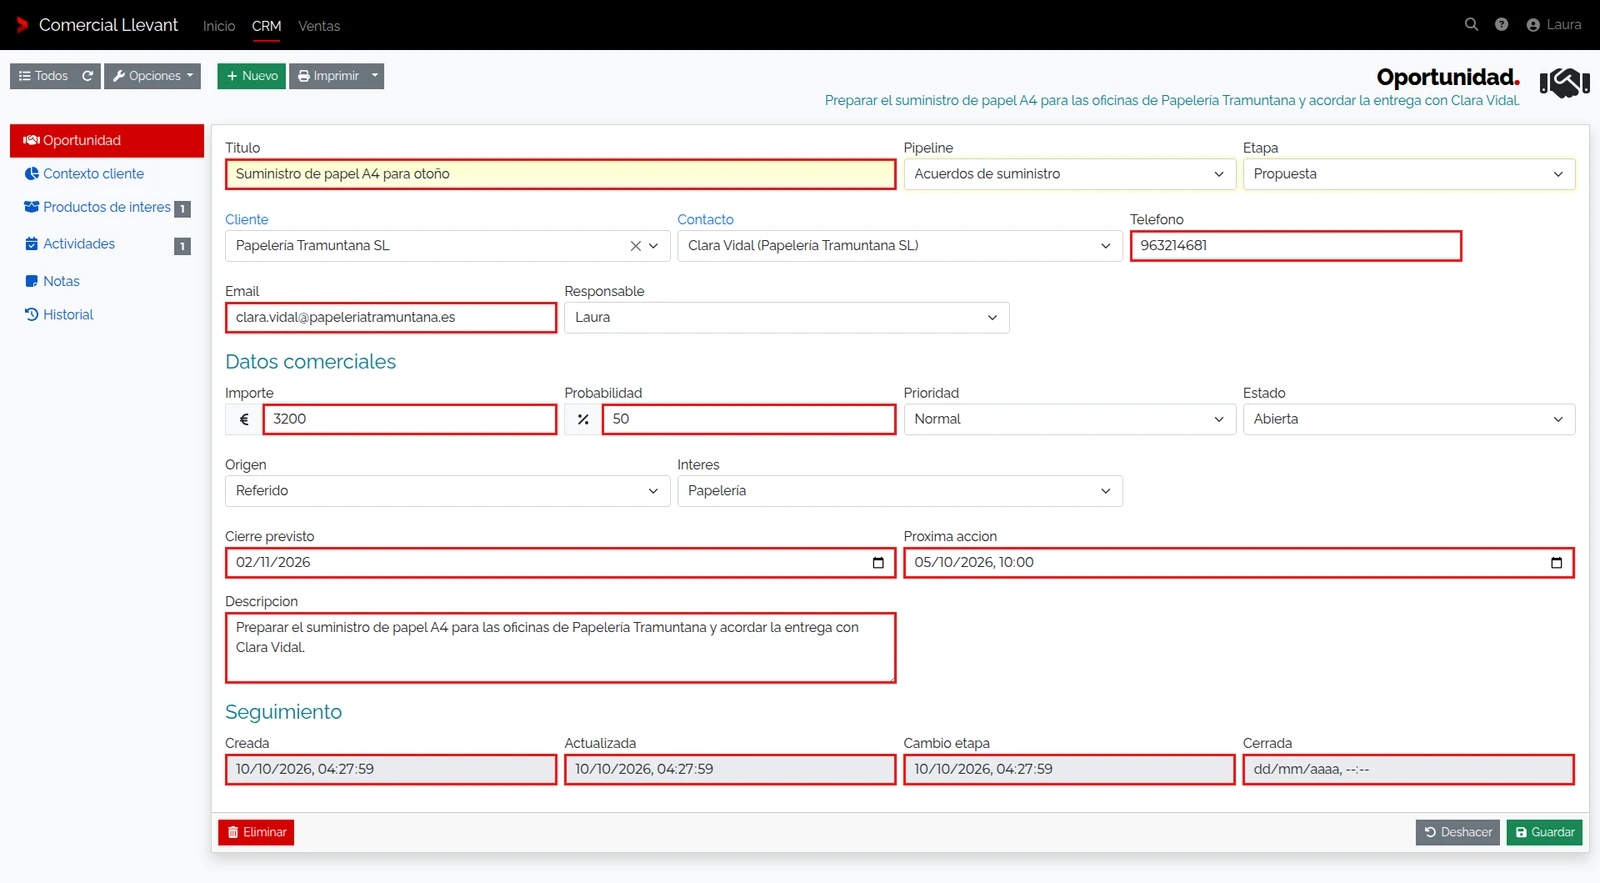Switch to Contexto cliente tab
This screenshot has height=883, width=1600.
[x=107, y=174]
